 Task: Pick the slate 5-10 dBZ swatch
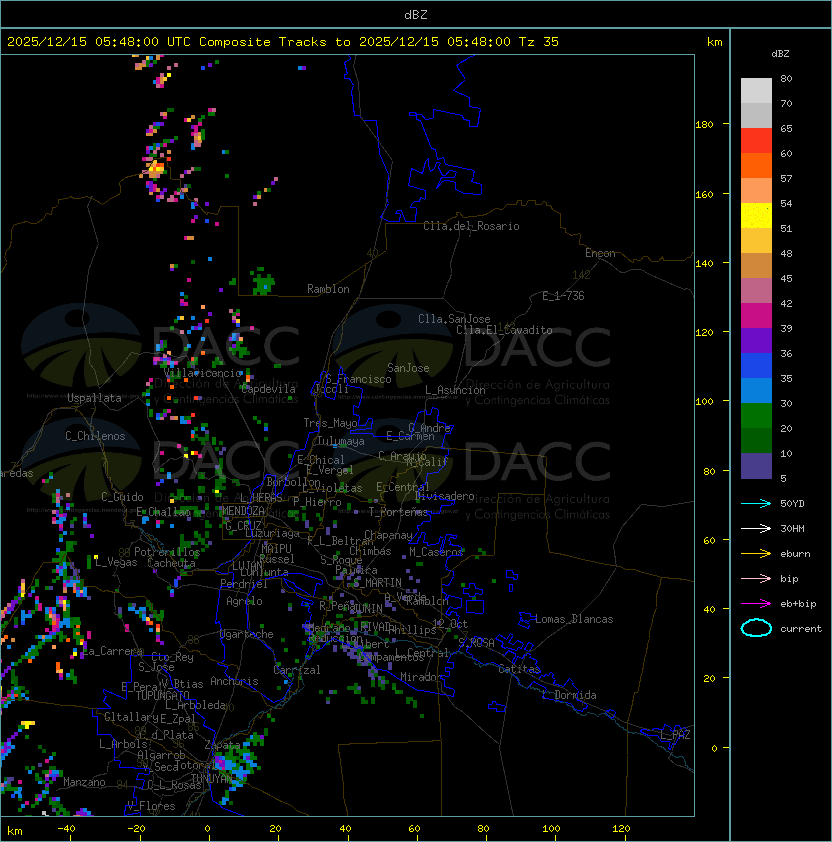click(756, 466)
